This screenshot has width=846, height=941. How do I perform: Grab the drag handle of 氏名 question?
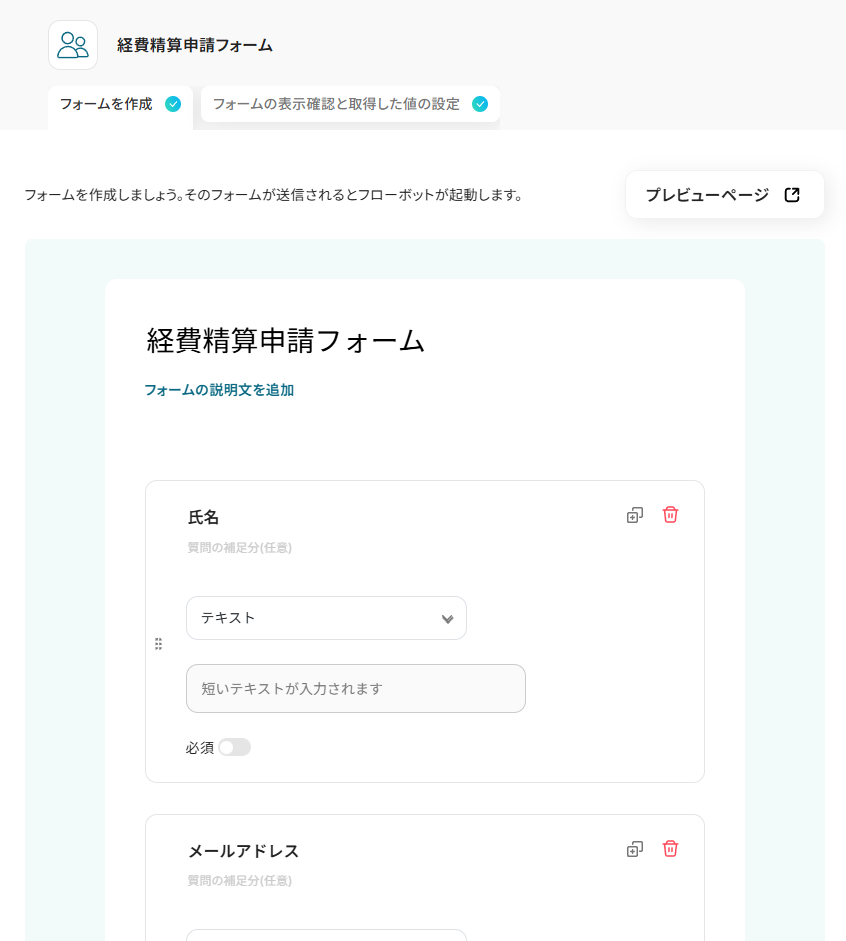tap(158, 644)
